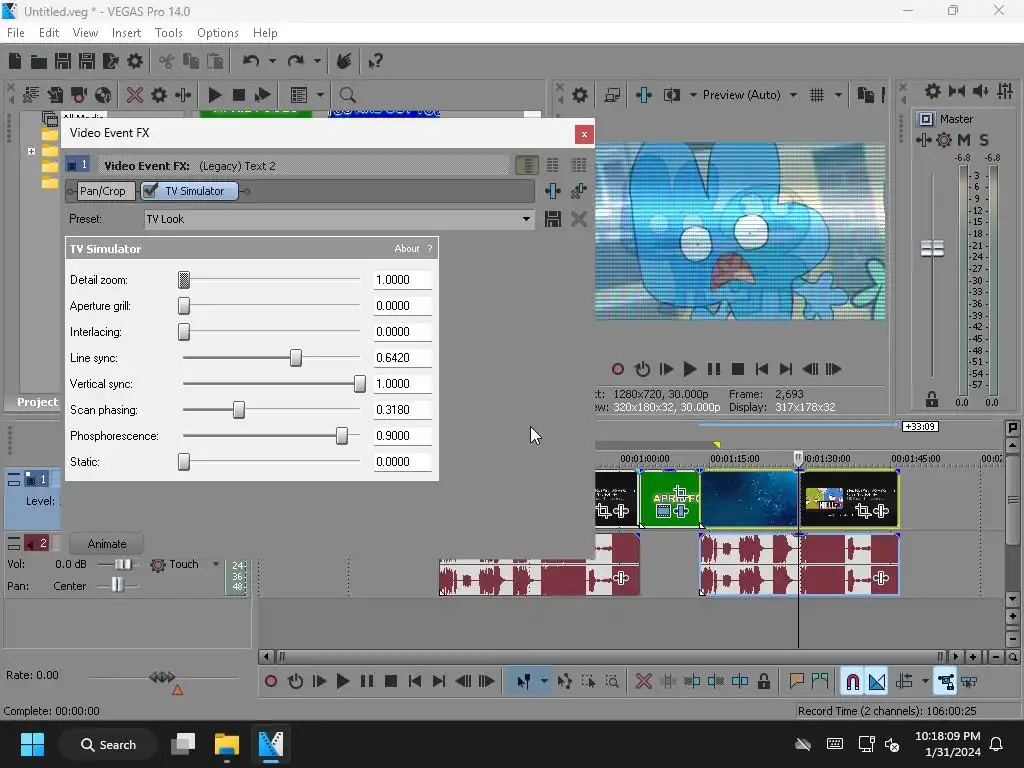This screenshot has height=768, width=1024.
Task: Click the Phosphorescence slider handle
Action: click(x=342, y=436)
